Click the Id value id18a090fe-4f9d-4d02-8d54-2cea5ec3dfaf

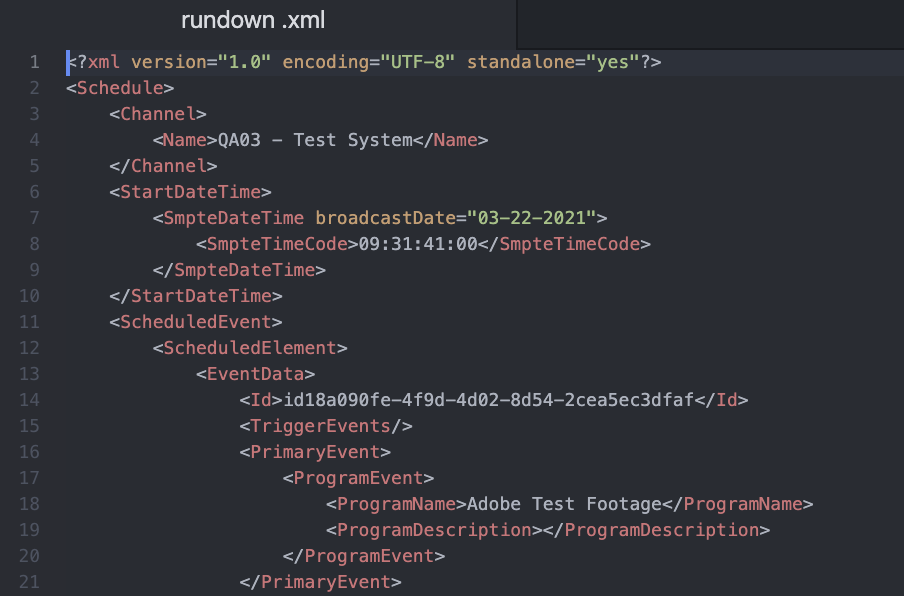(x=488, y=400)
